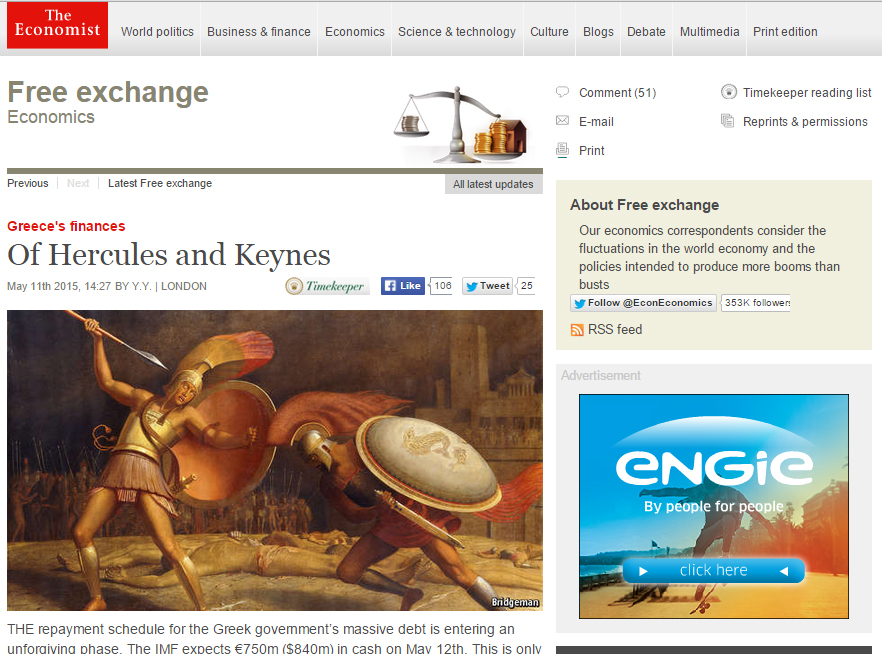This screenshot has width=882, height=654.
Task: Click the E-mail envelope icon
Action: (x=562, y=120)
